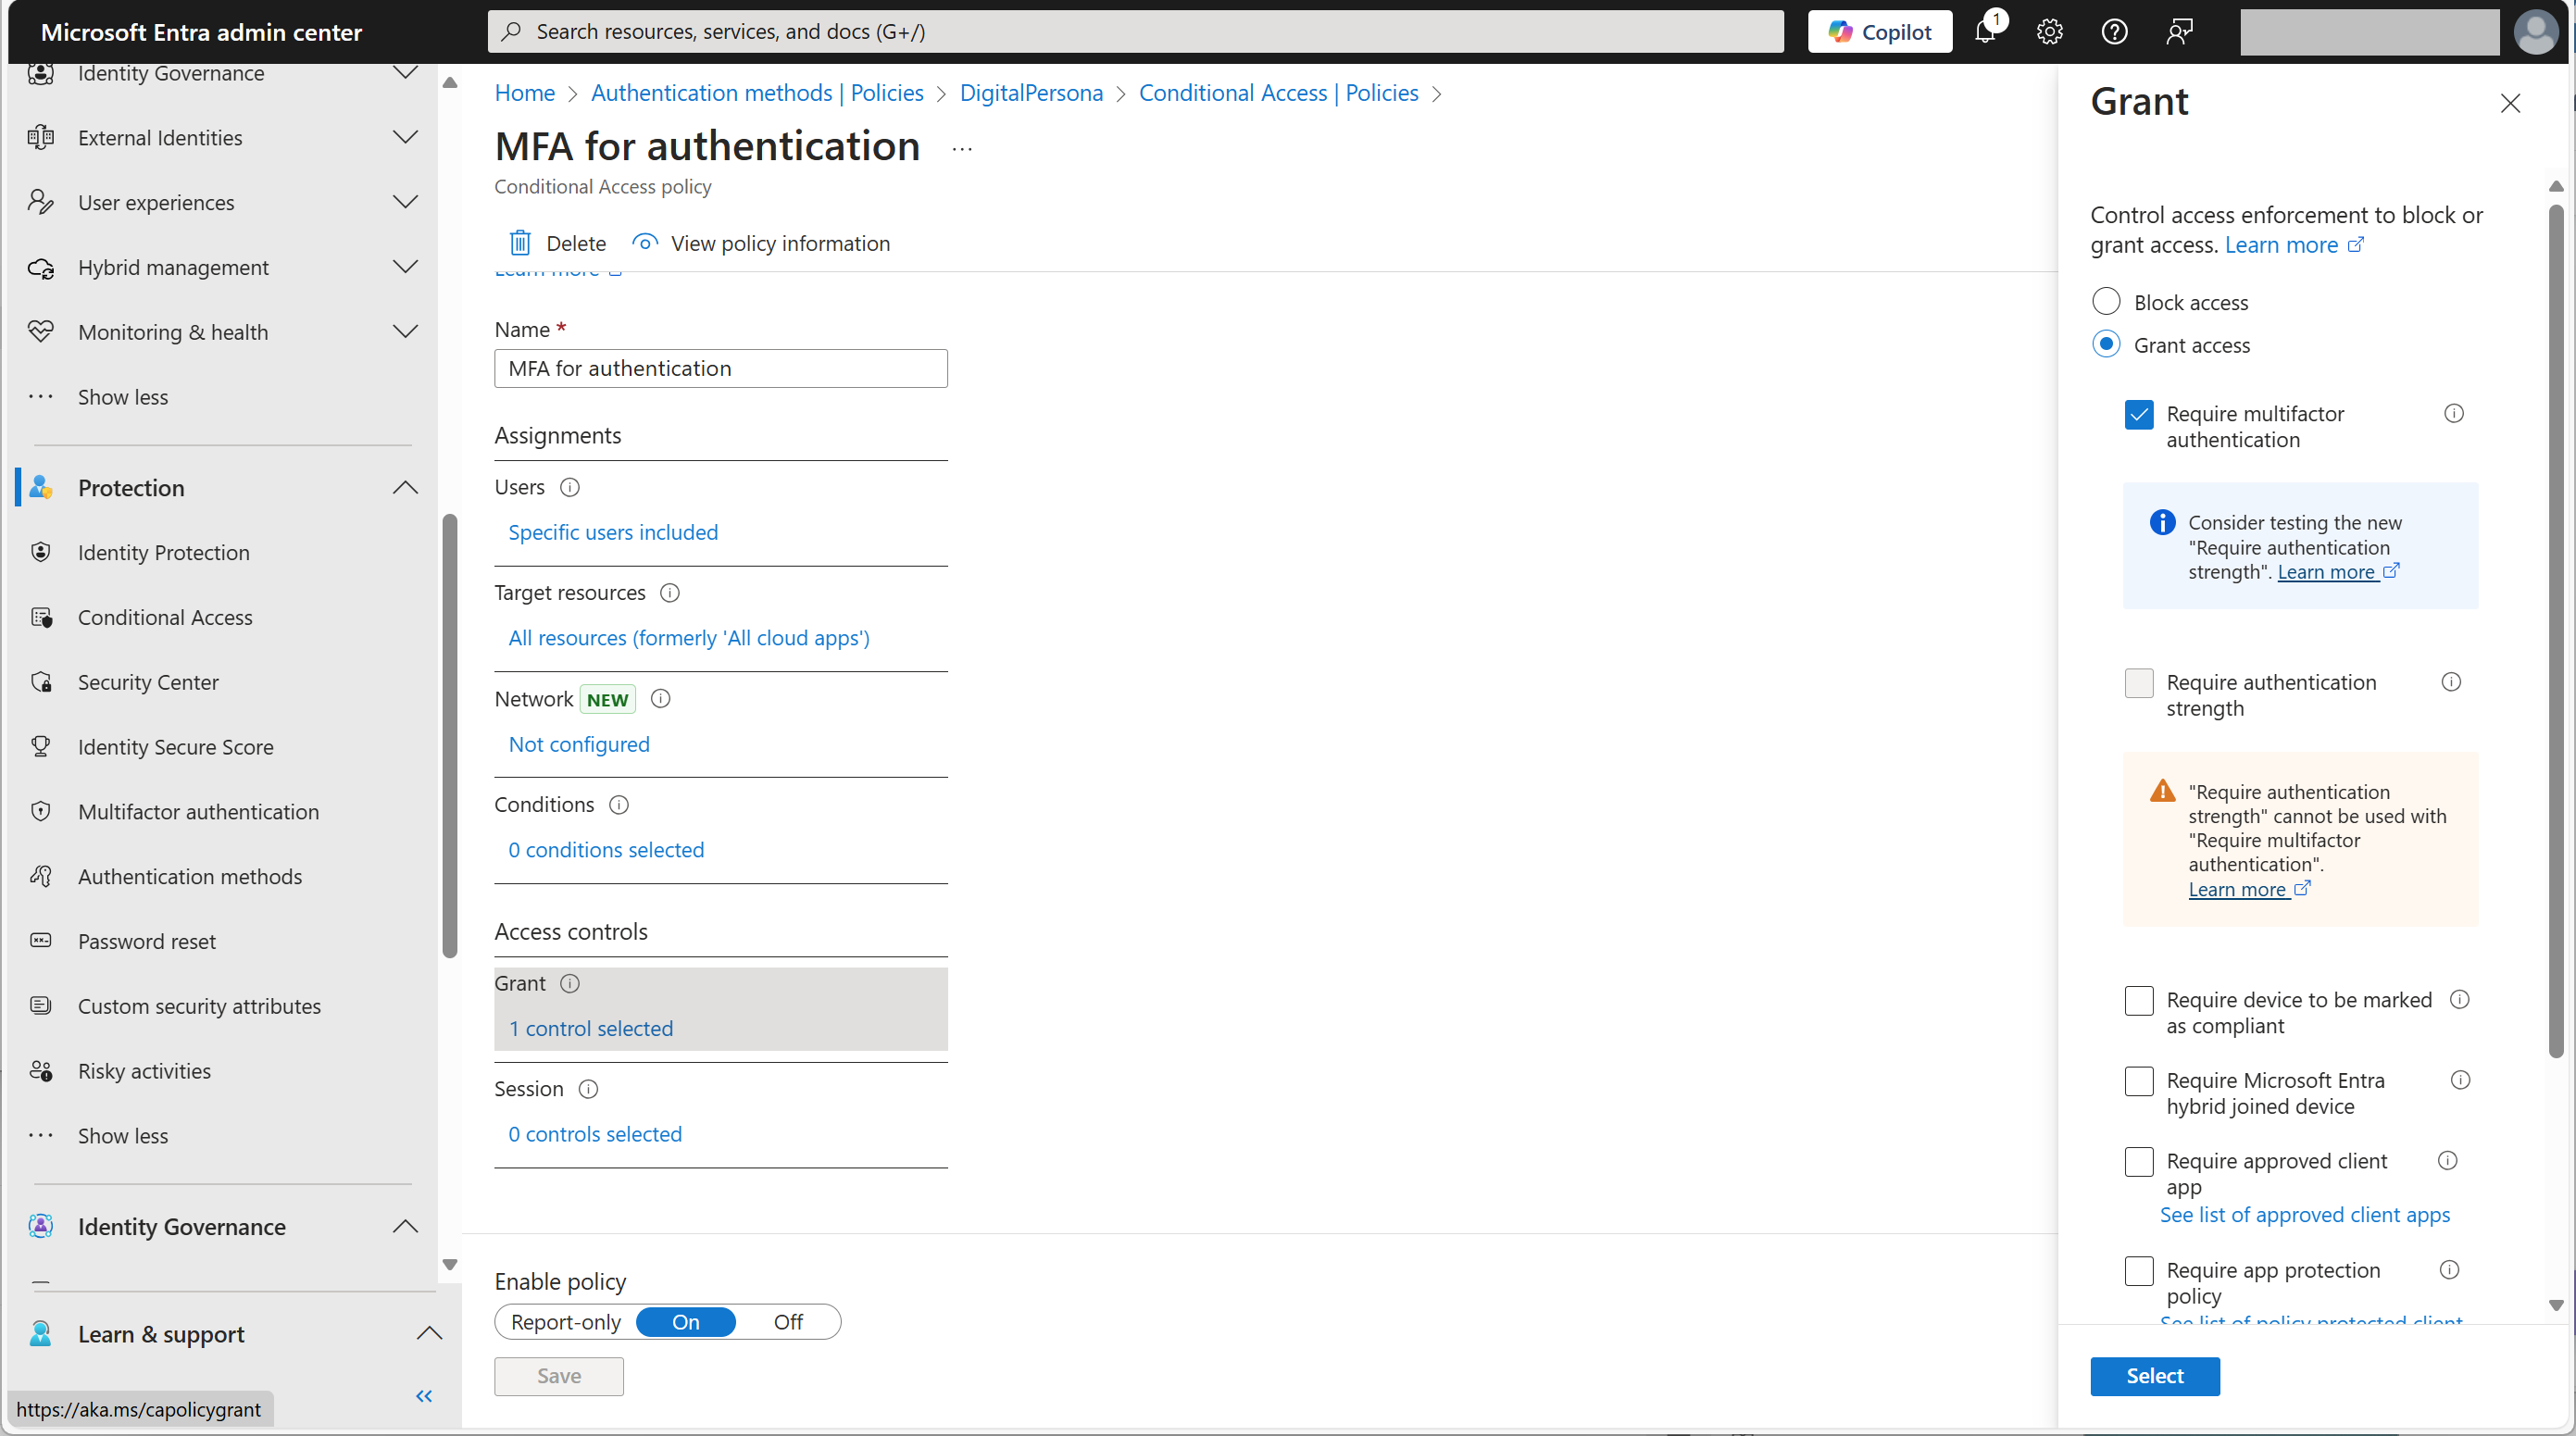The width and height of the screenshot is (2576, 1436).
Task: Open Specific users included link
Action: [613, 532]
